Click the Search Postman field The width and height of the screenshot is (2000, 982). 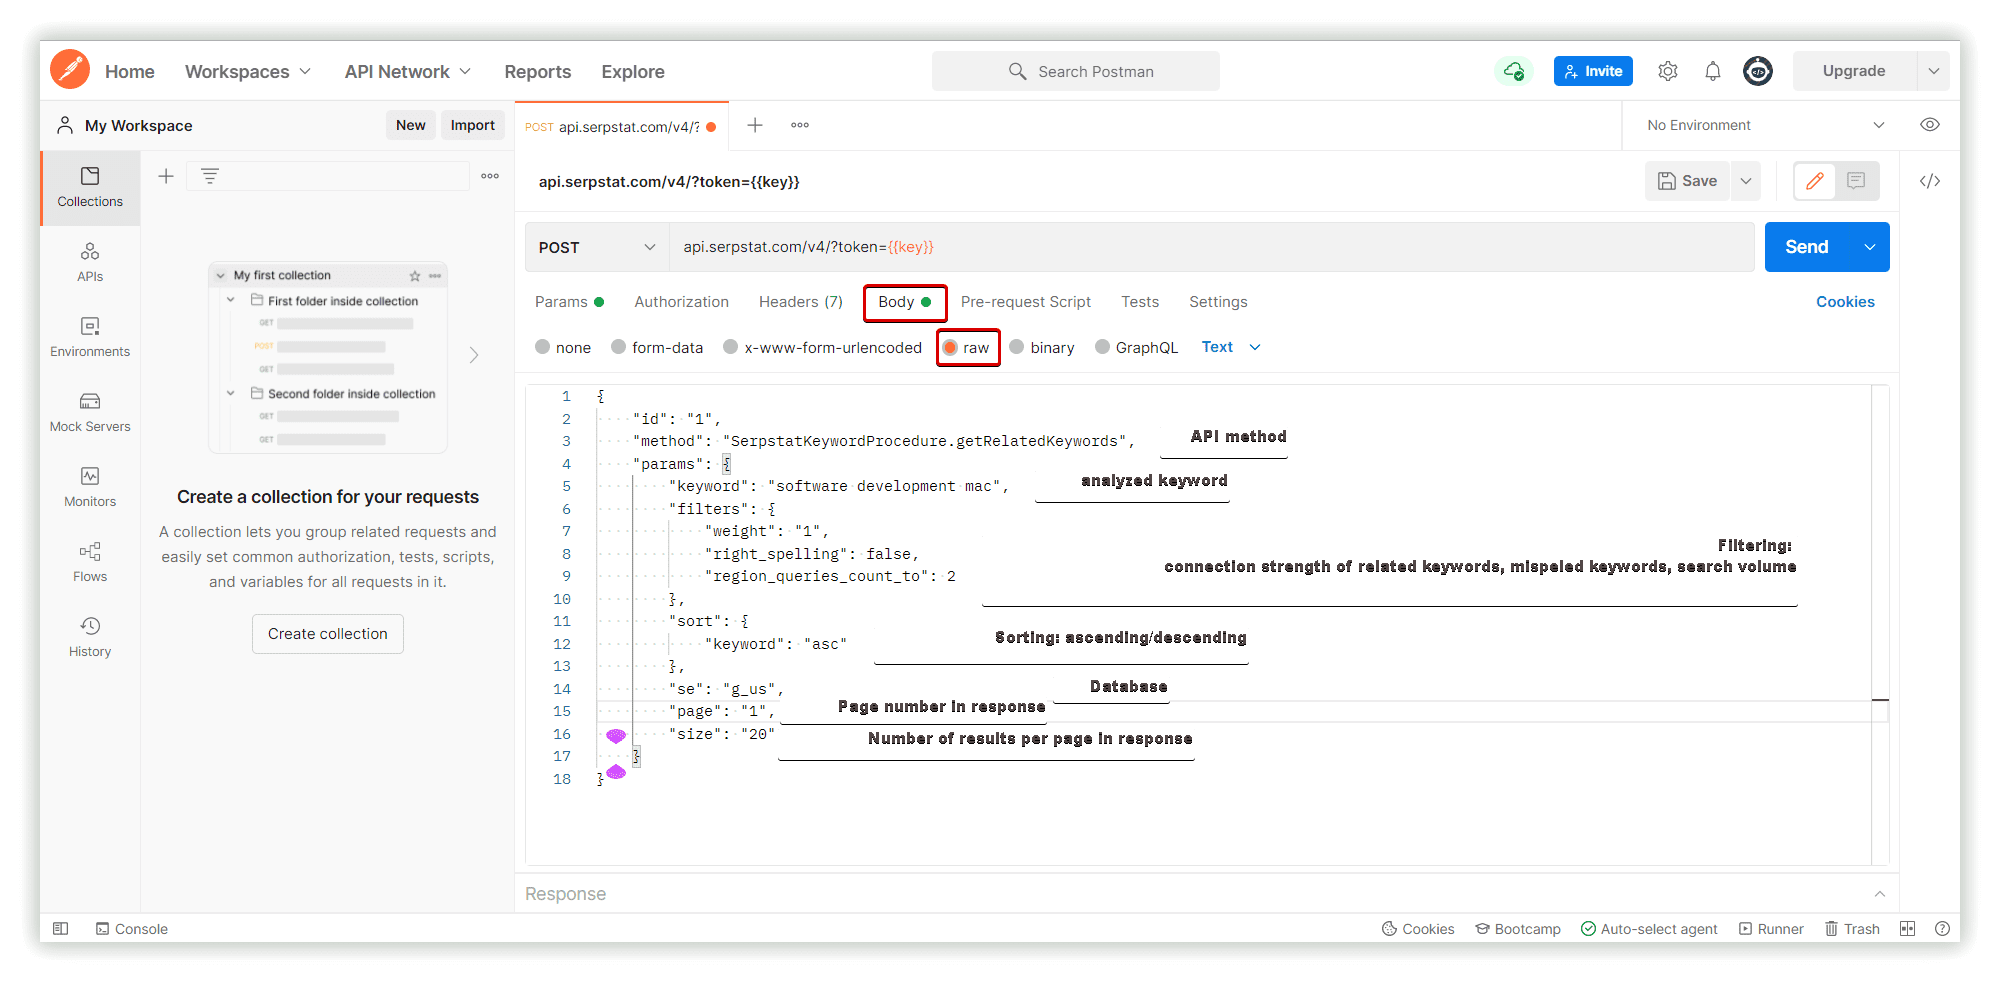click(x=1076, y=71)
